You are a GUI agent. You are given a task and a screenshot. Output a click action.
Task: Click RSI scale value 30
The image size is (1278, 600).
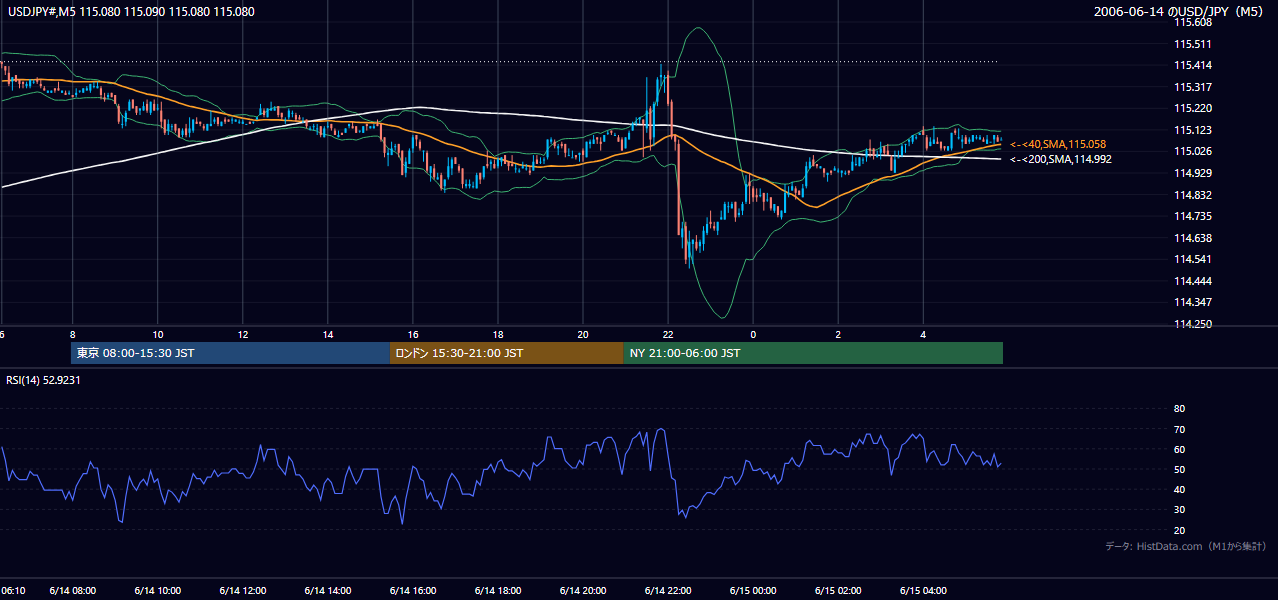[x=1180, y=510]
